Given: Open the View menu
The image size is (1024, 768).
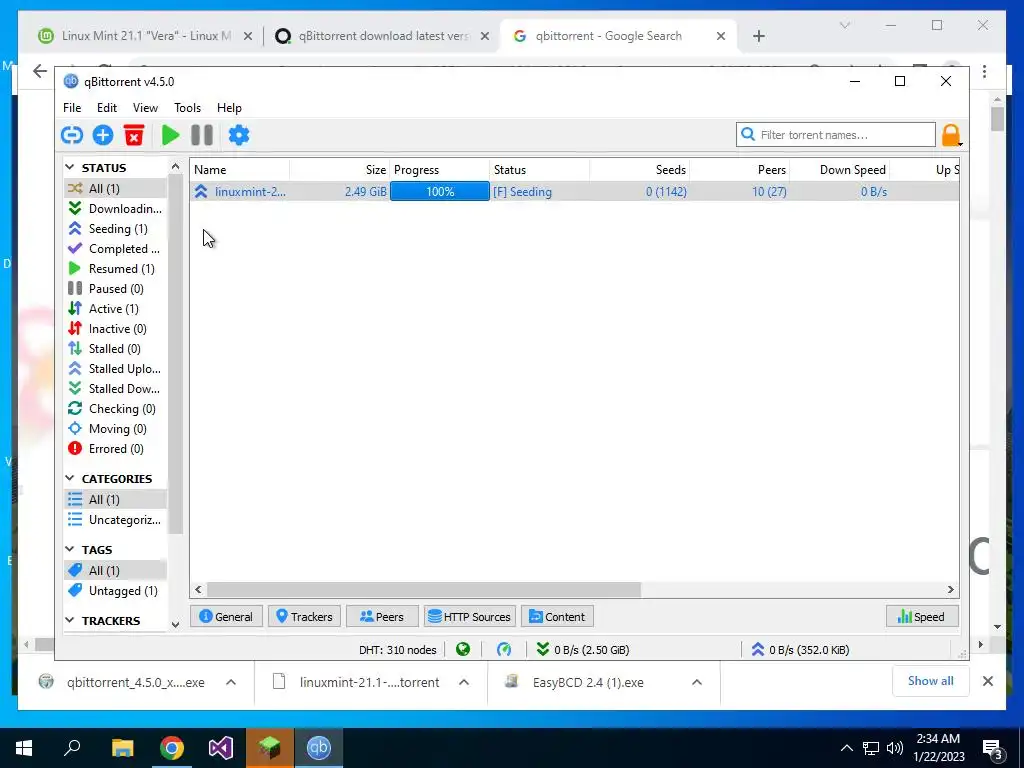Looking at the screenshot, I should (x=145, y=108).
